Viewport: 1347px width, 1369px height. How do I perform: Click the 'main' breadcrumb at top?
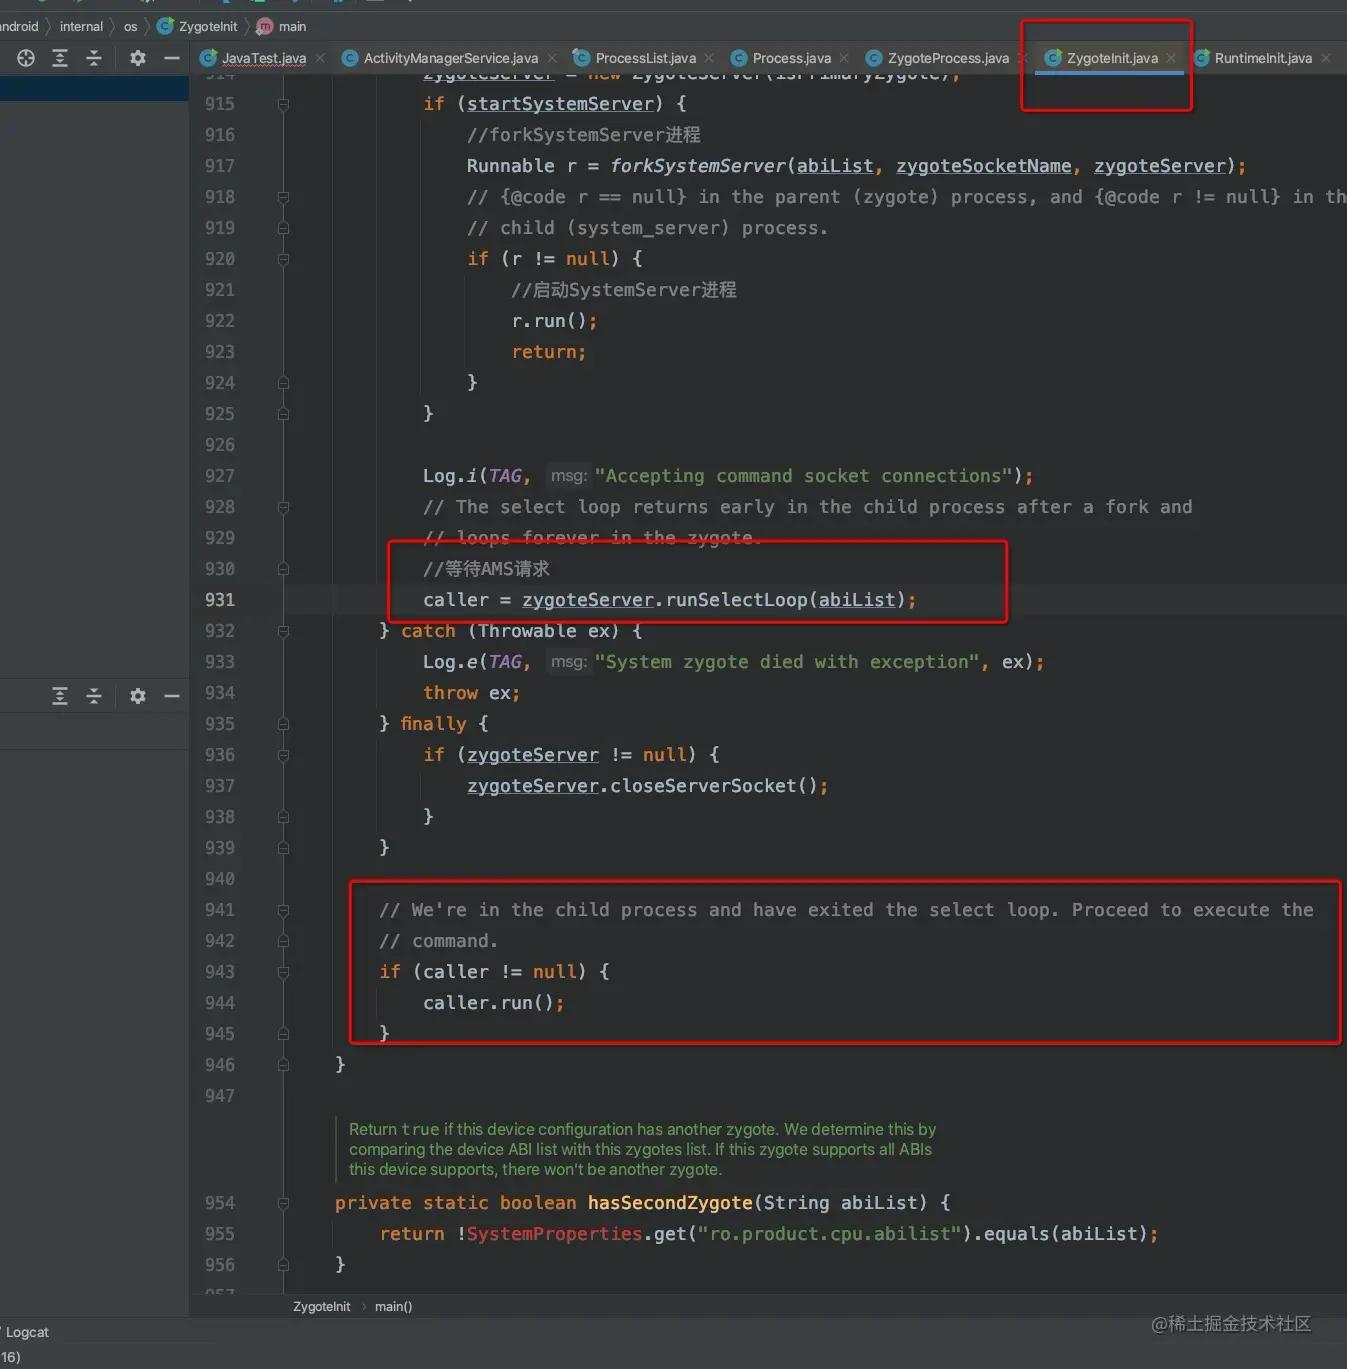click(x=292, y=27)
